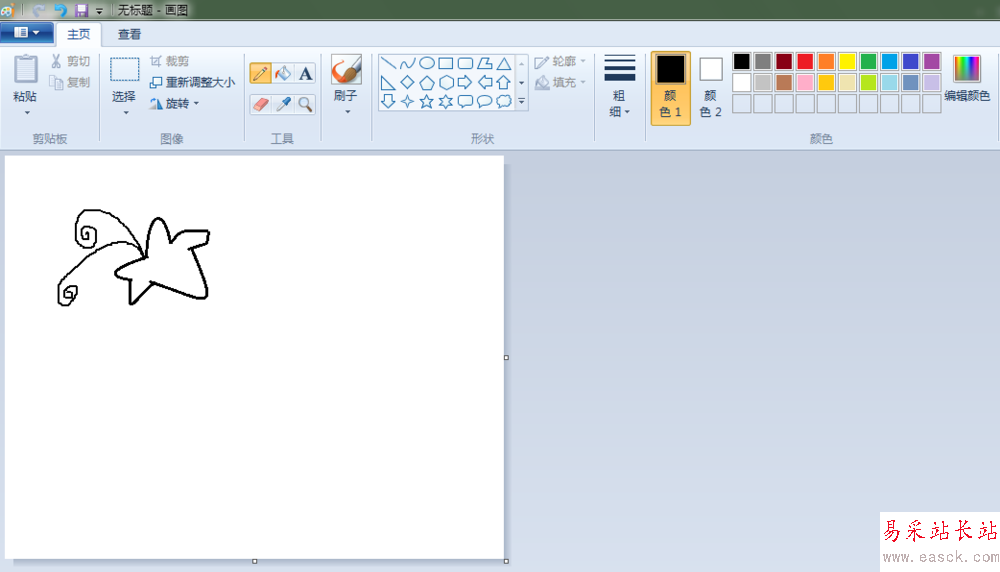Image resolution: width=1000 pixels, height=572 pixels.
Task: Click the rectangular Select tool icon
Action: point(124,69)
